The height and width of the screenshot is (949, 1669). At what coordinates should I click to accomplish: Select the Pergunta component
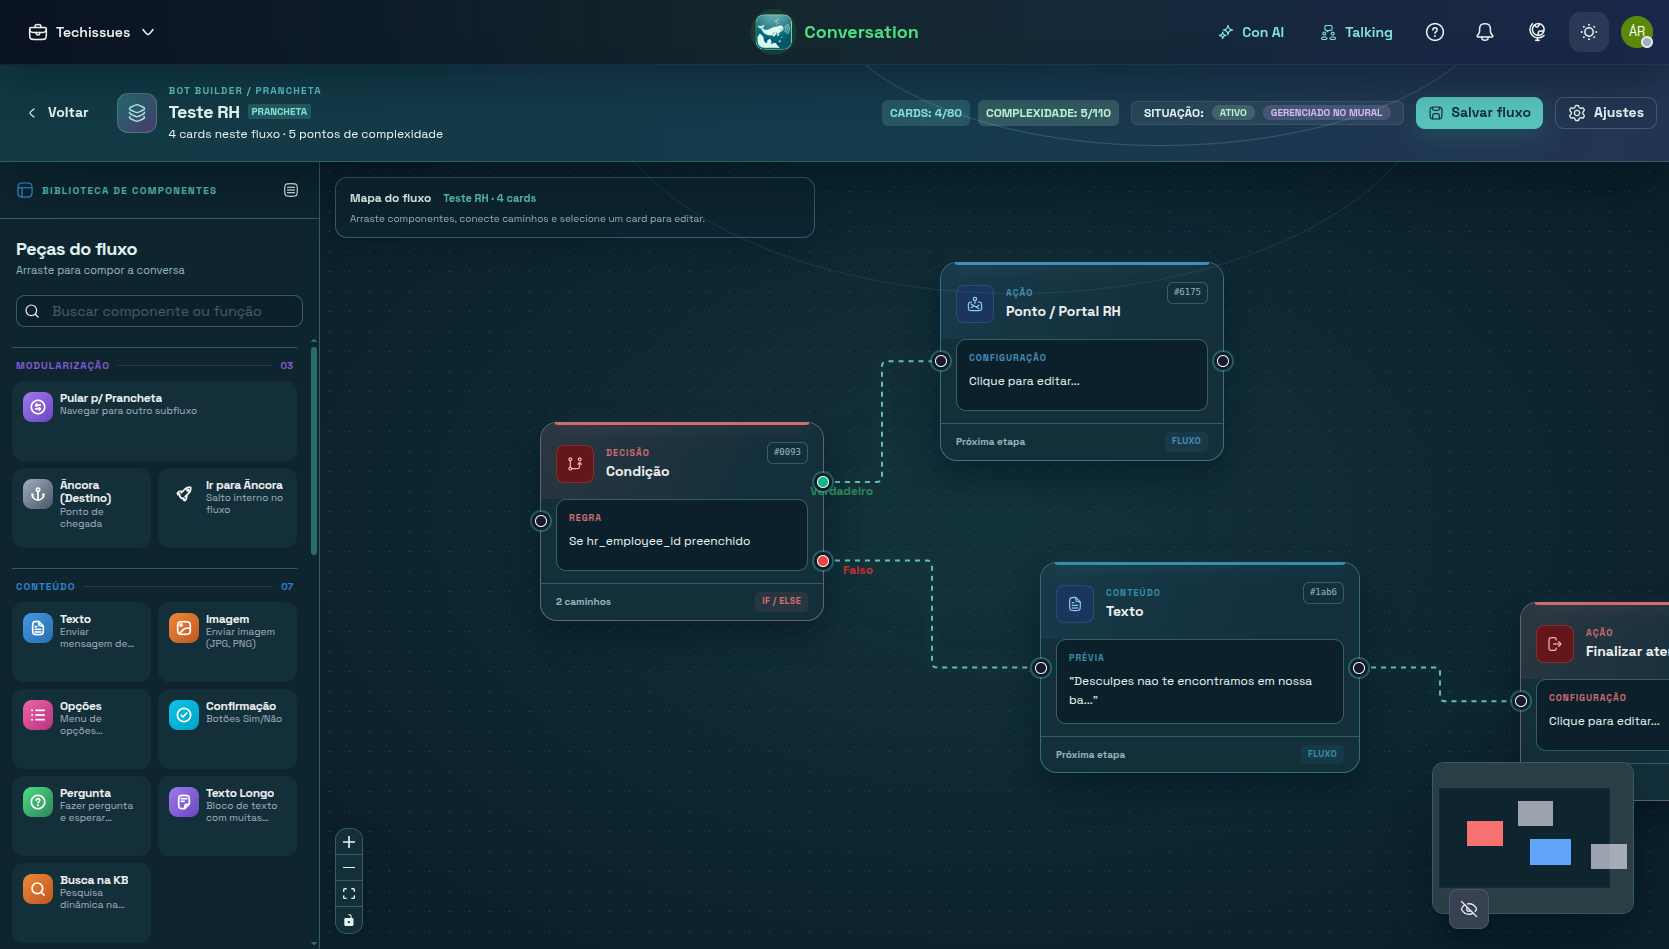(x=81, y=816)
